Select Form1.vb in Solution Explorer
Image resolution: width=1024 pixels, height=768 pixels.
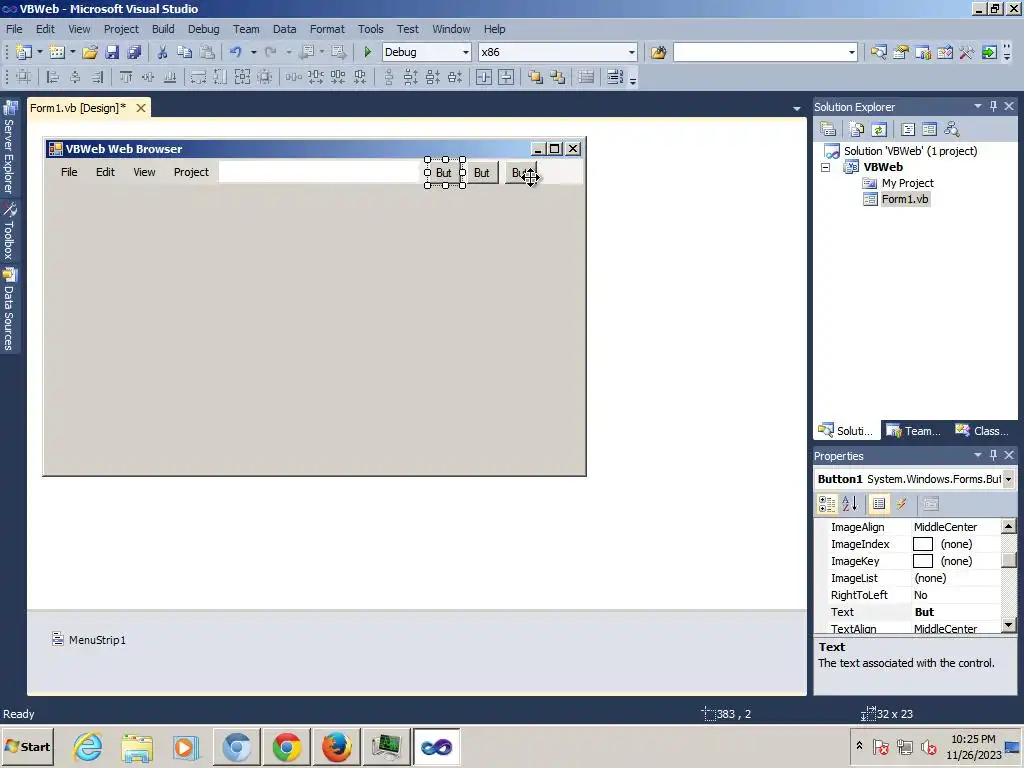pyautogui.click(x=904, y=199)
